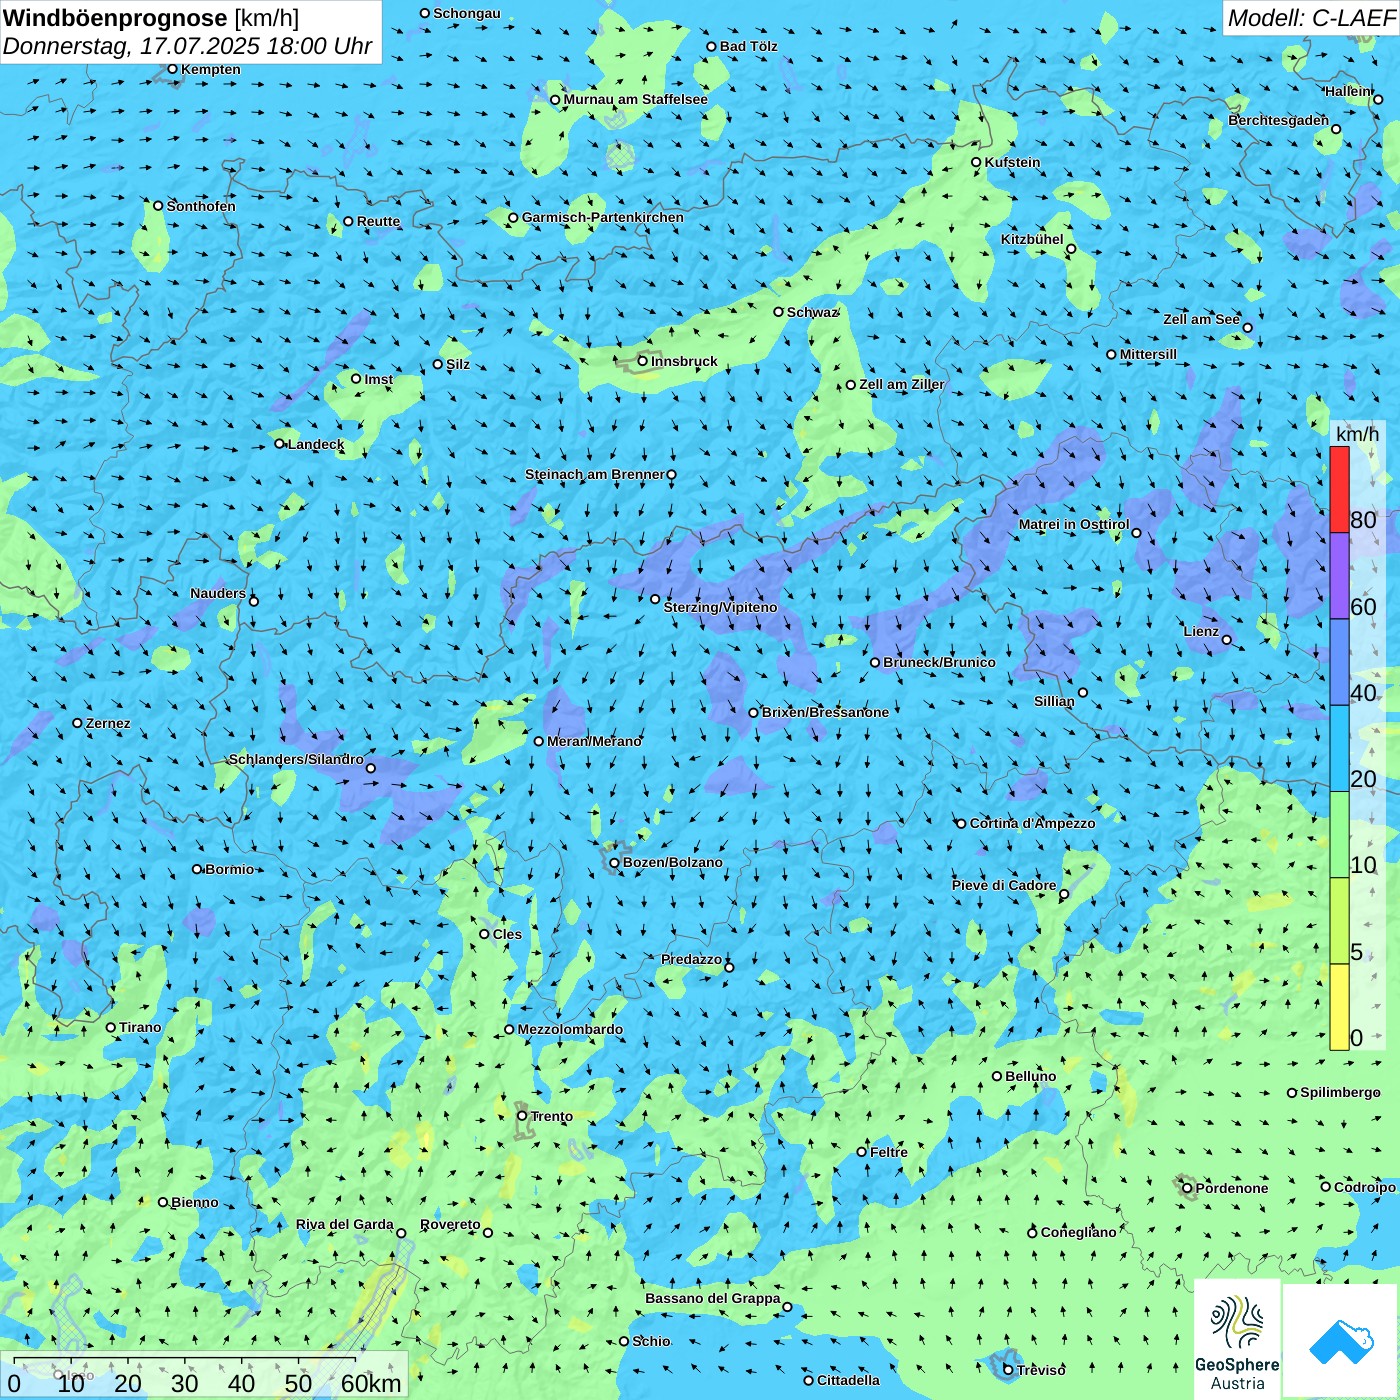
Task: Click the Tirano city label
Action: [x=140, y=1027]
